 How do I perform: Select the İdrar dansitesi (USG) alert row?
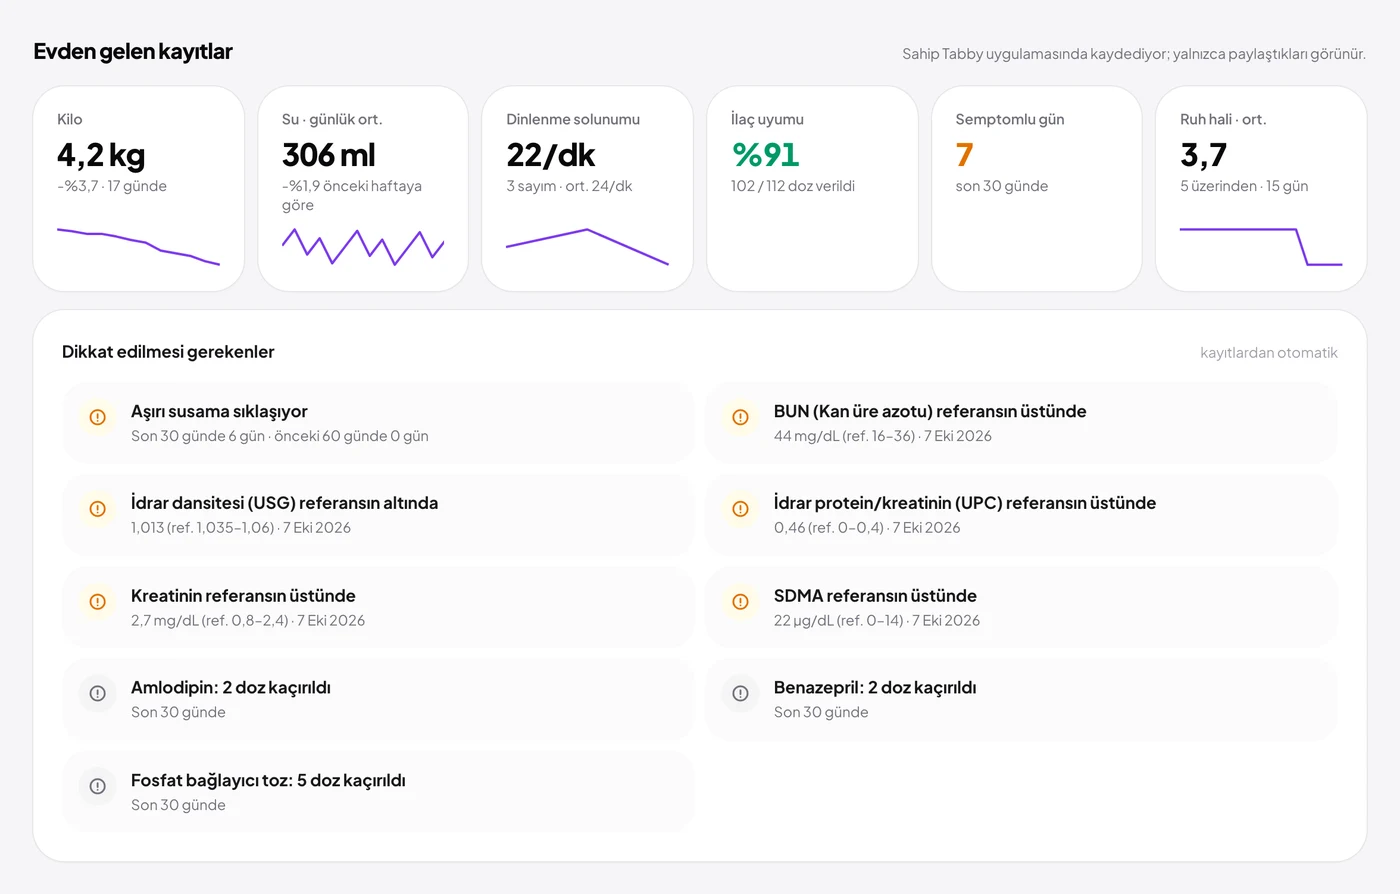(x=378, y=515)
